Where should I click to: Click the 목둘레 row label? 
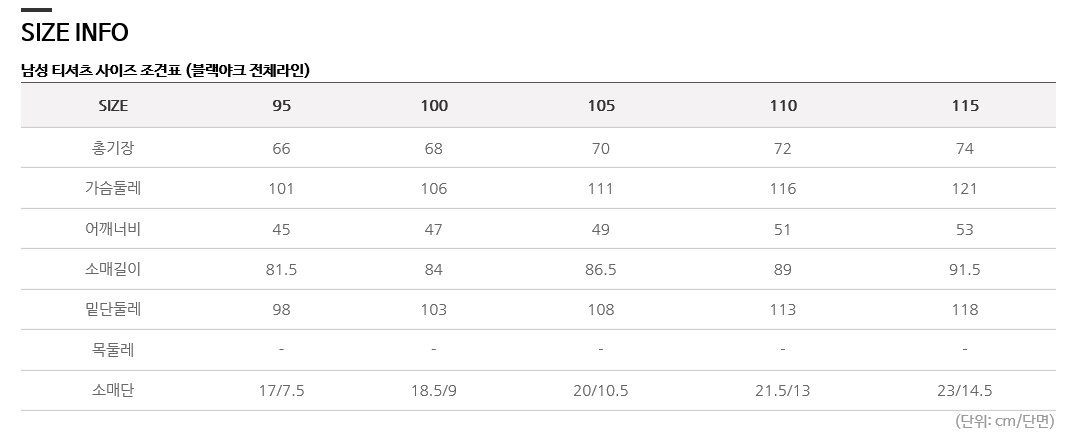click(113, 350)
